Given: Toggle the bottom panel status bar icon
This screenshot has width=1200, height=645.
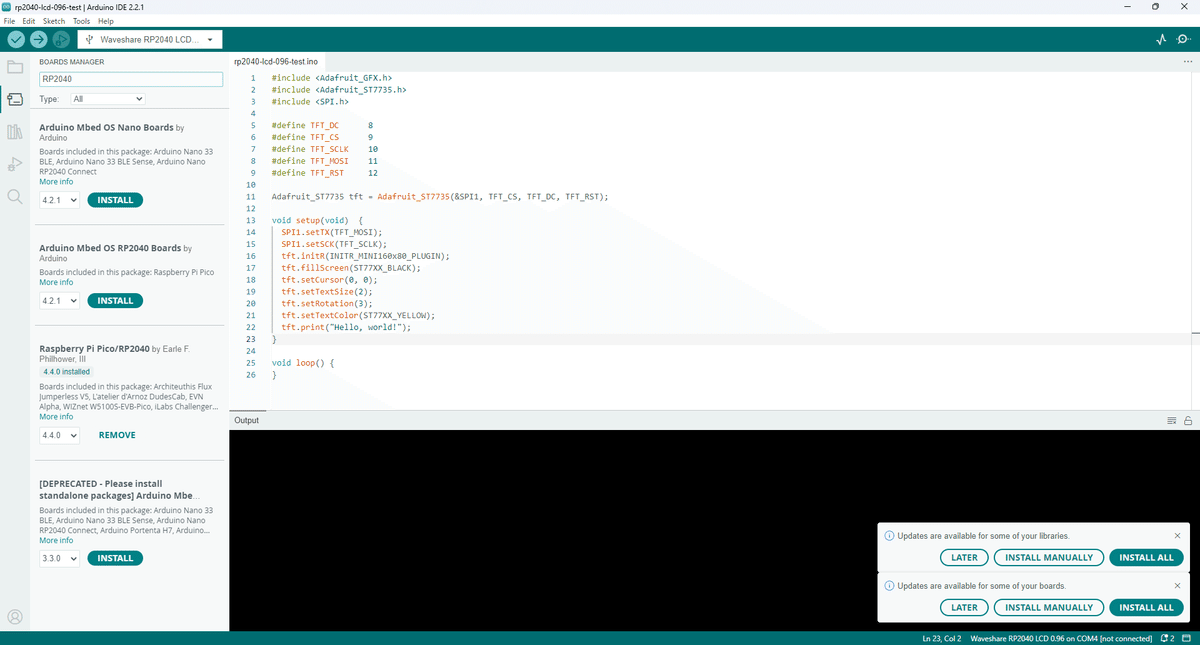Looking at the screenshot, I should pyautogui.click(x=1186, y=638).
